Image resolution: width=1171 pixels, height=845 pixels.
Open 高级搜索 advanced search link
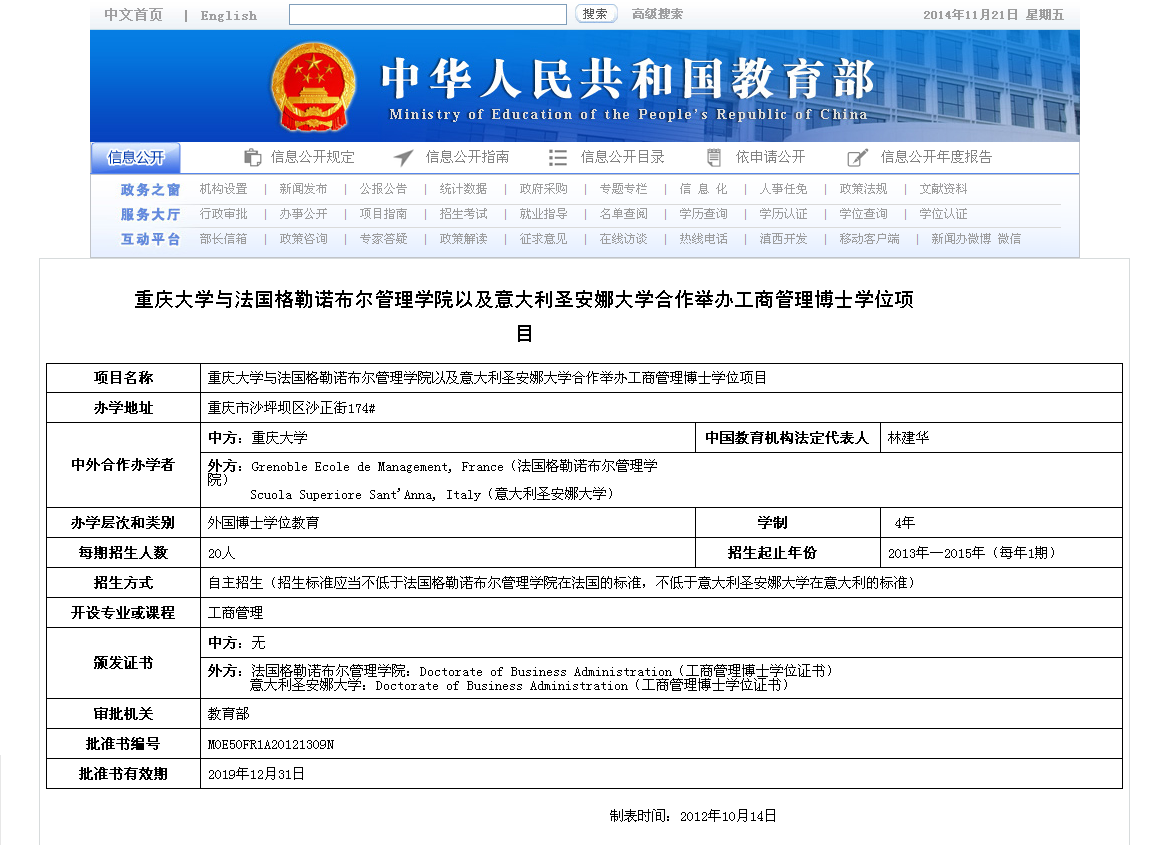coord(657,14)
